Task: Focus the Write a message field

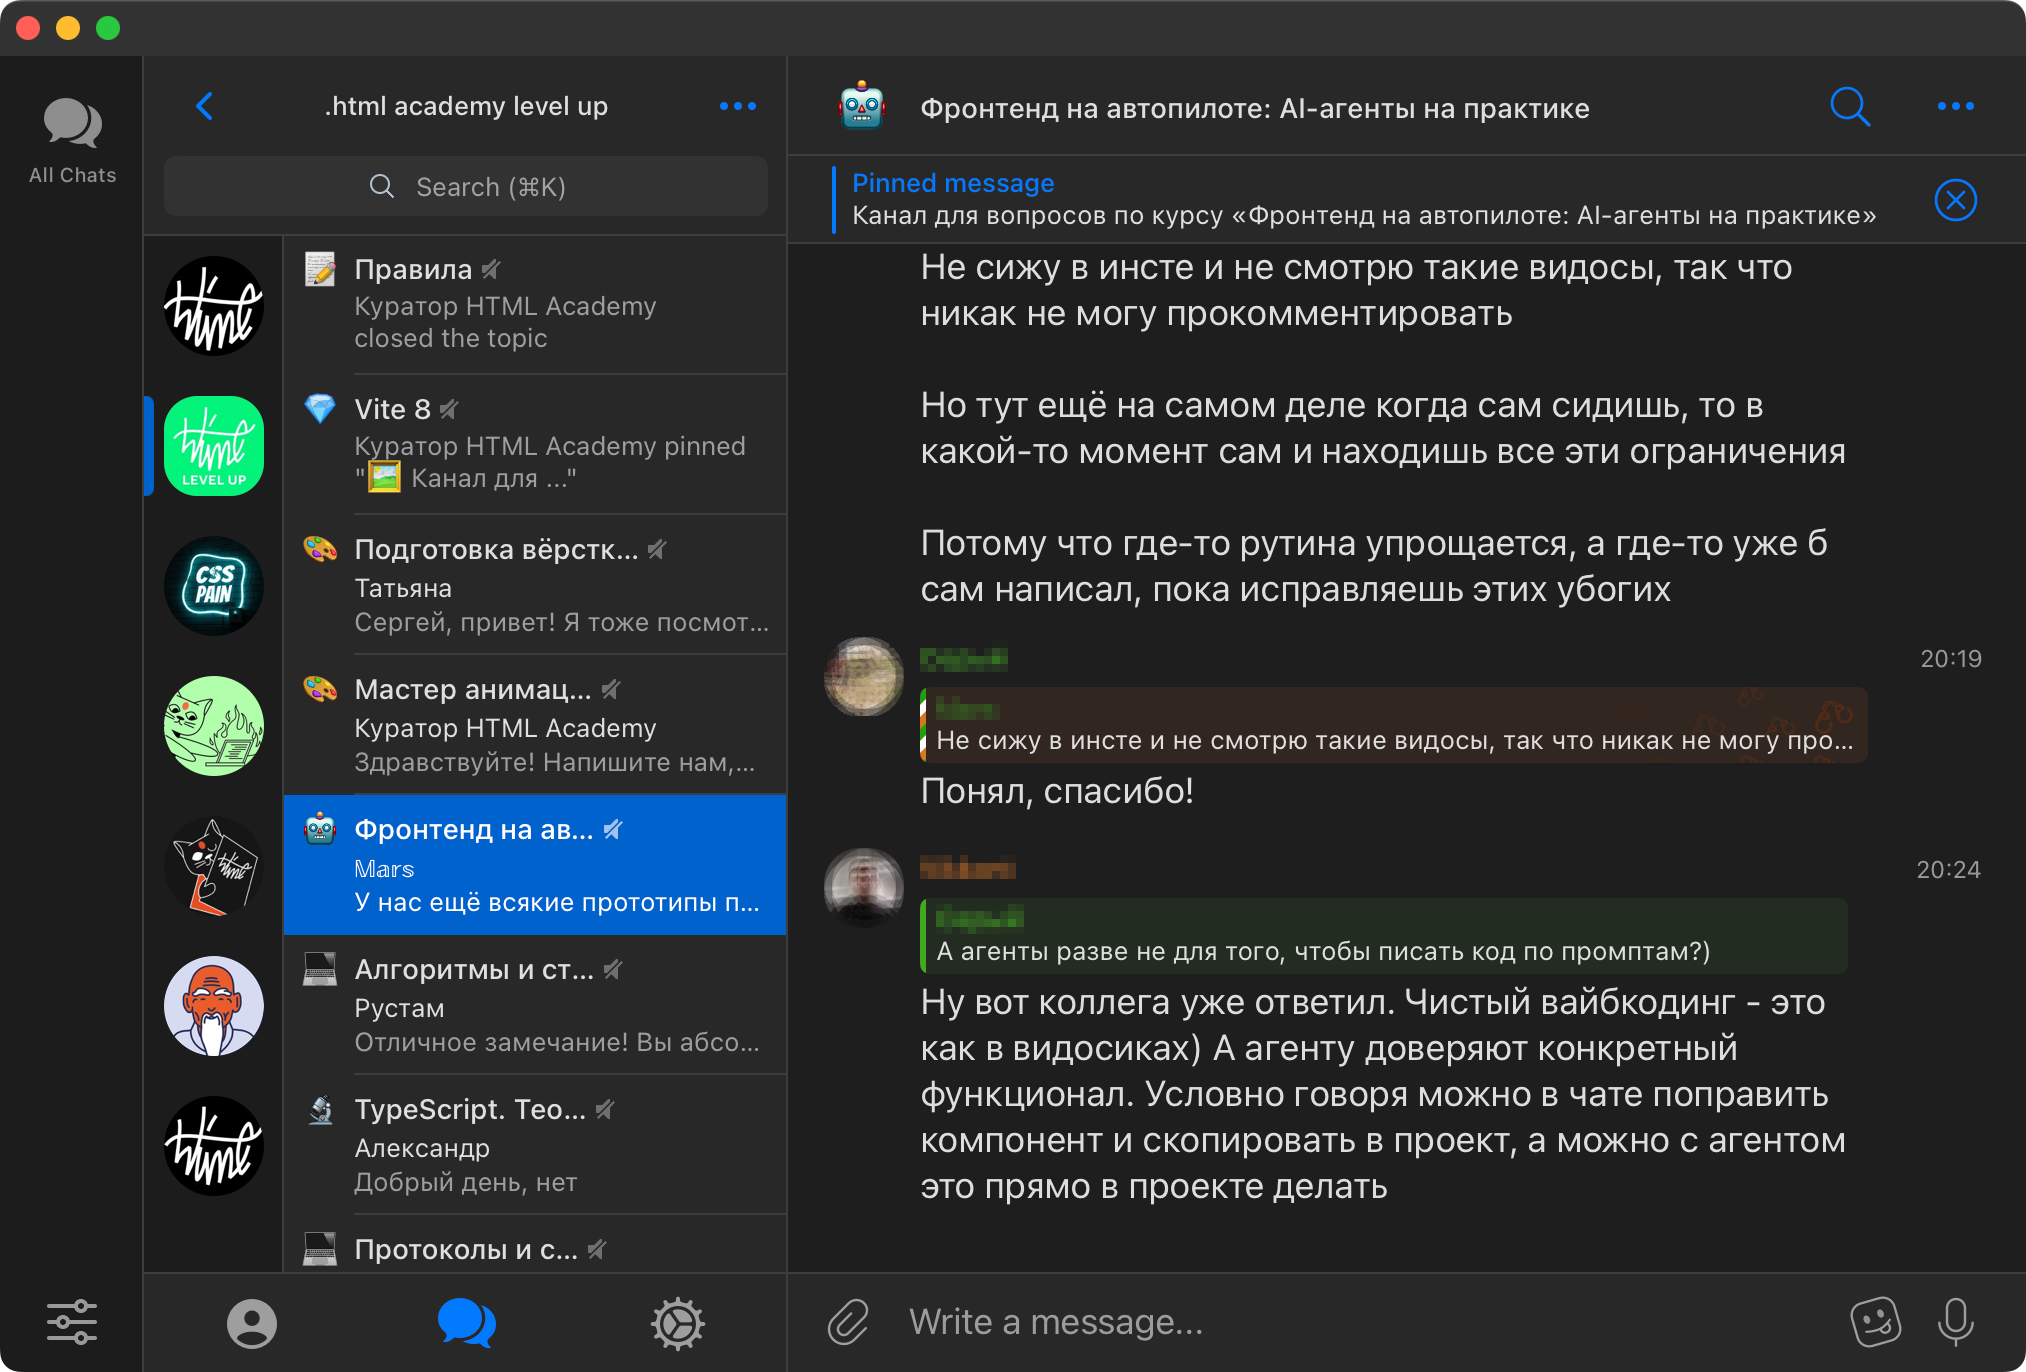Action: (1300, 1322)
